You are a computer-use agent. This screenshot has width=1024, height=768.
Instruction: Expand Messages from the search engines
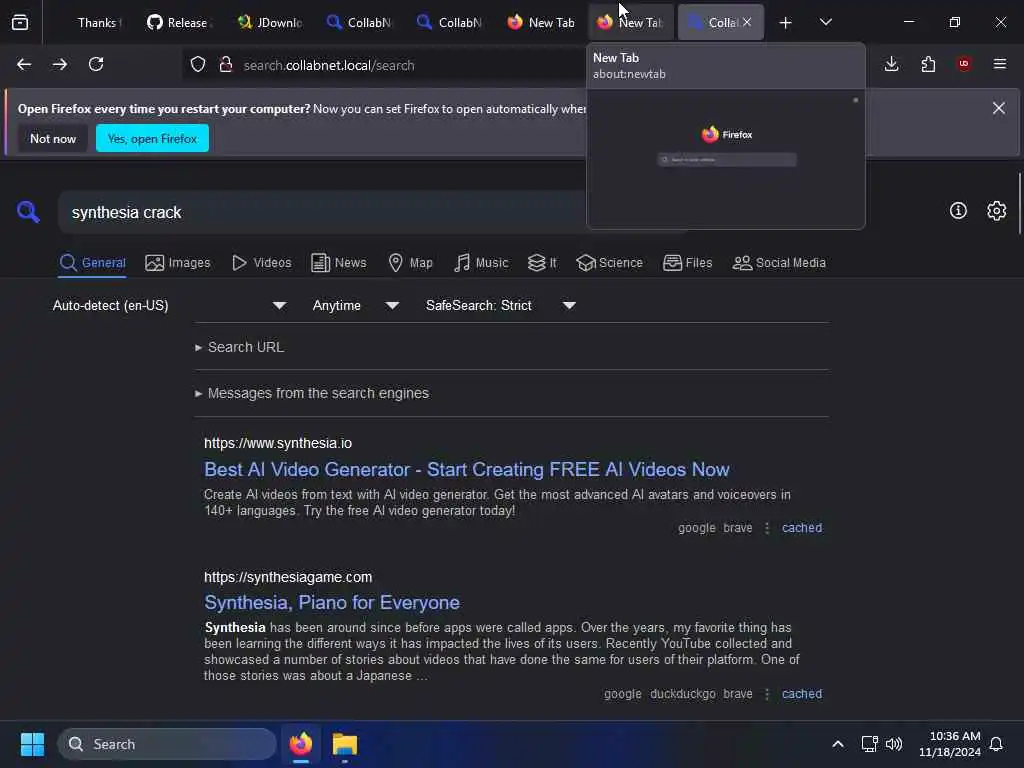[312, 393]
